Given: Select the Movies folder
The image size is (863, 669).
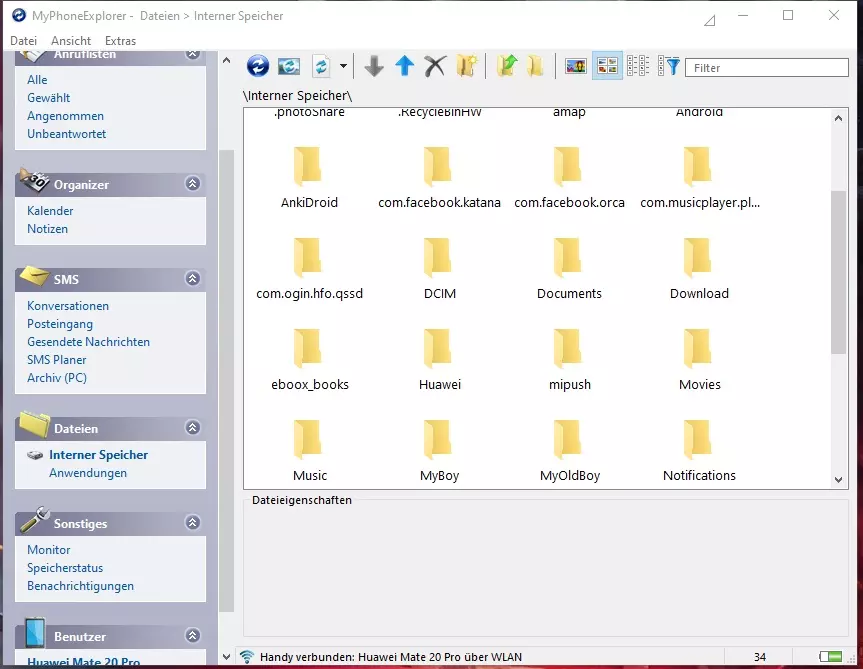Looking at the screenshot, I should coord(700,360).
